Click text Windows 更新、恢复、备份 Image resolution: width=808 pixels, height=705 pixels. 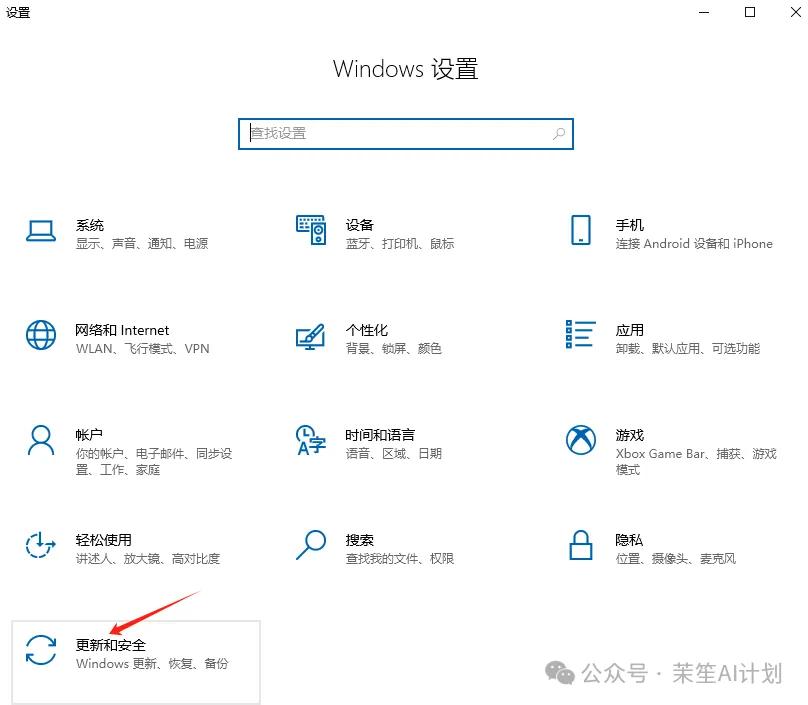click(152, 664)
